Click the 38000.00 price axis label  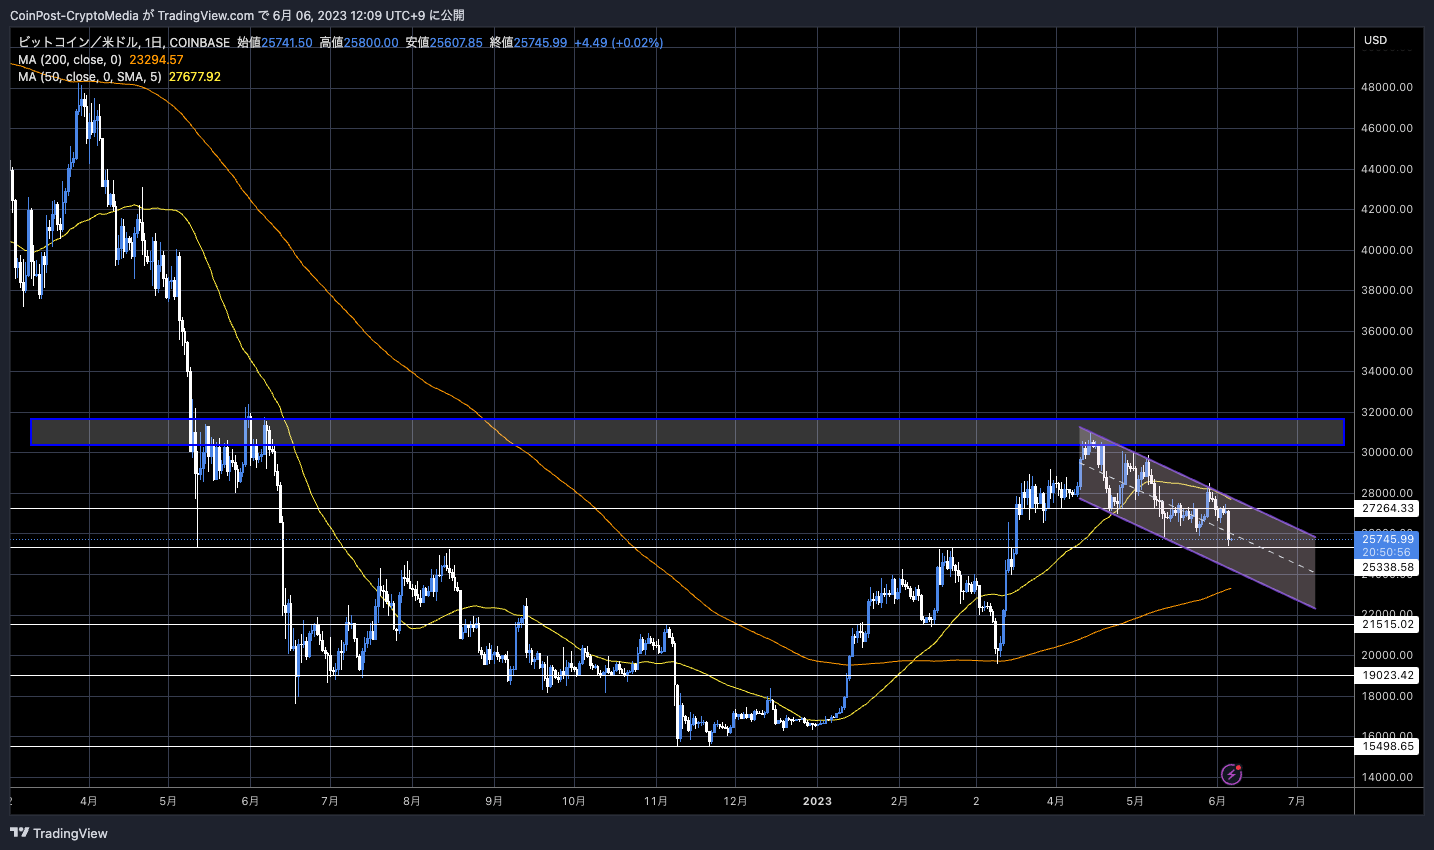(x=1387, y=290)
